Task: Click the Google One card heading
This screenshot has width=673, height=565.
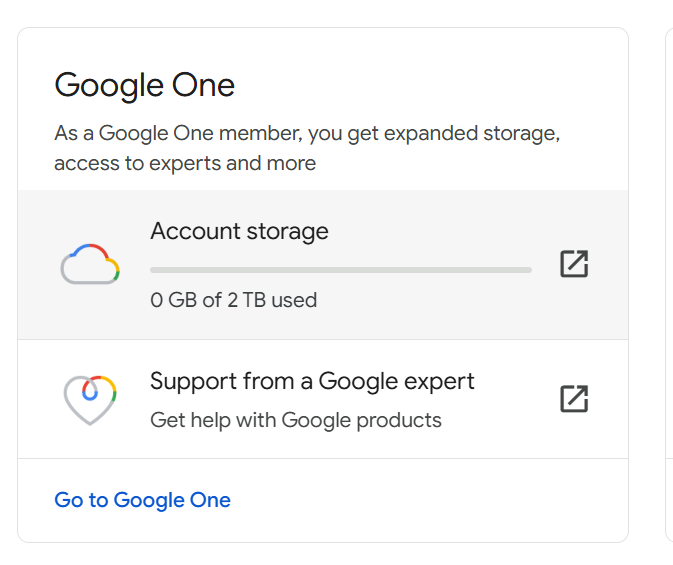Action: click(x=144, y=85)
